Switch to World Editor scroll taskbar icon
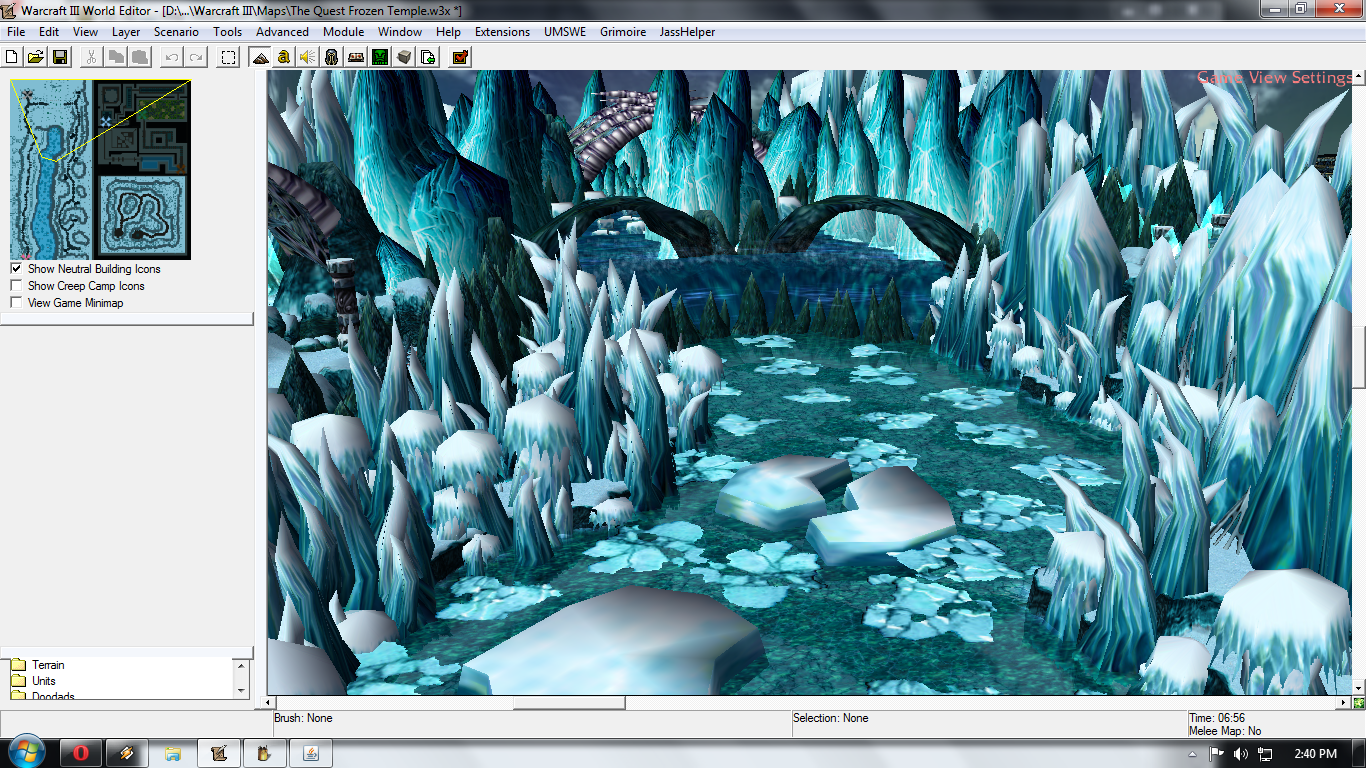This screenshot has height=768, width=1366. 219,753
